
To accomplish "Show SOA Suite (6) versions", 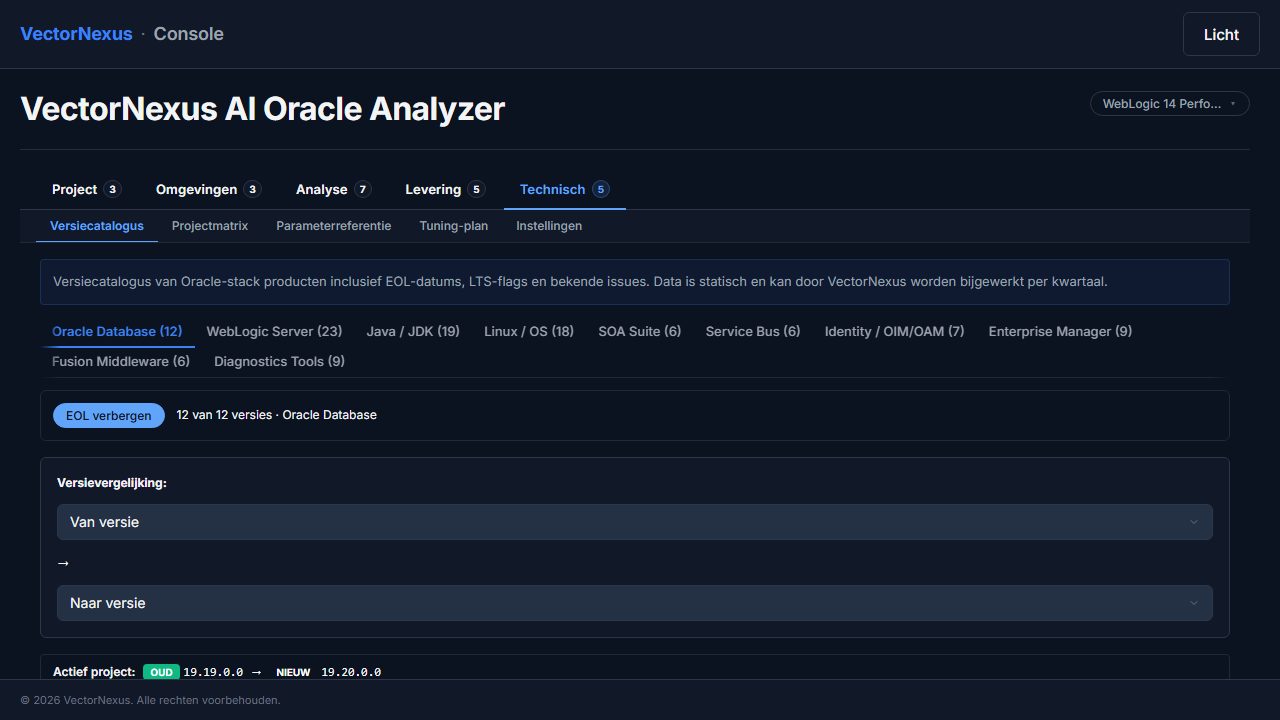I will (640, 331).
